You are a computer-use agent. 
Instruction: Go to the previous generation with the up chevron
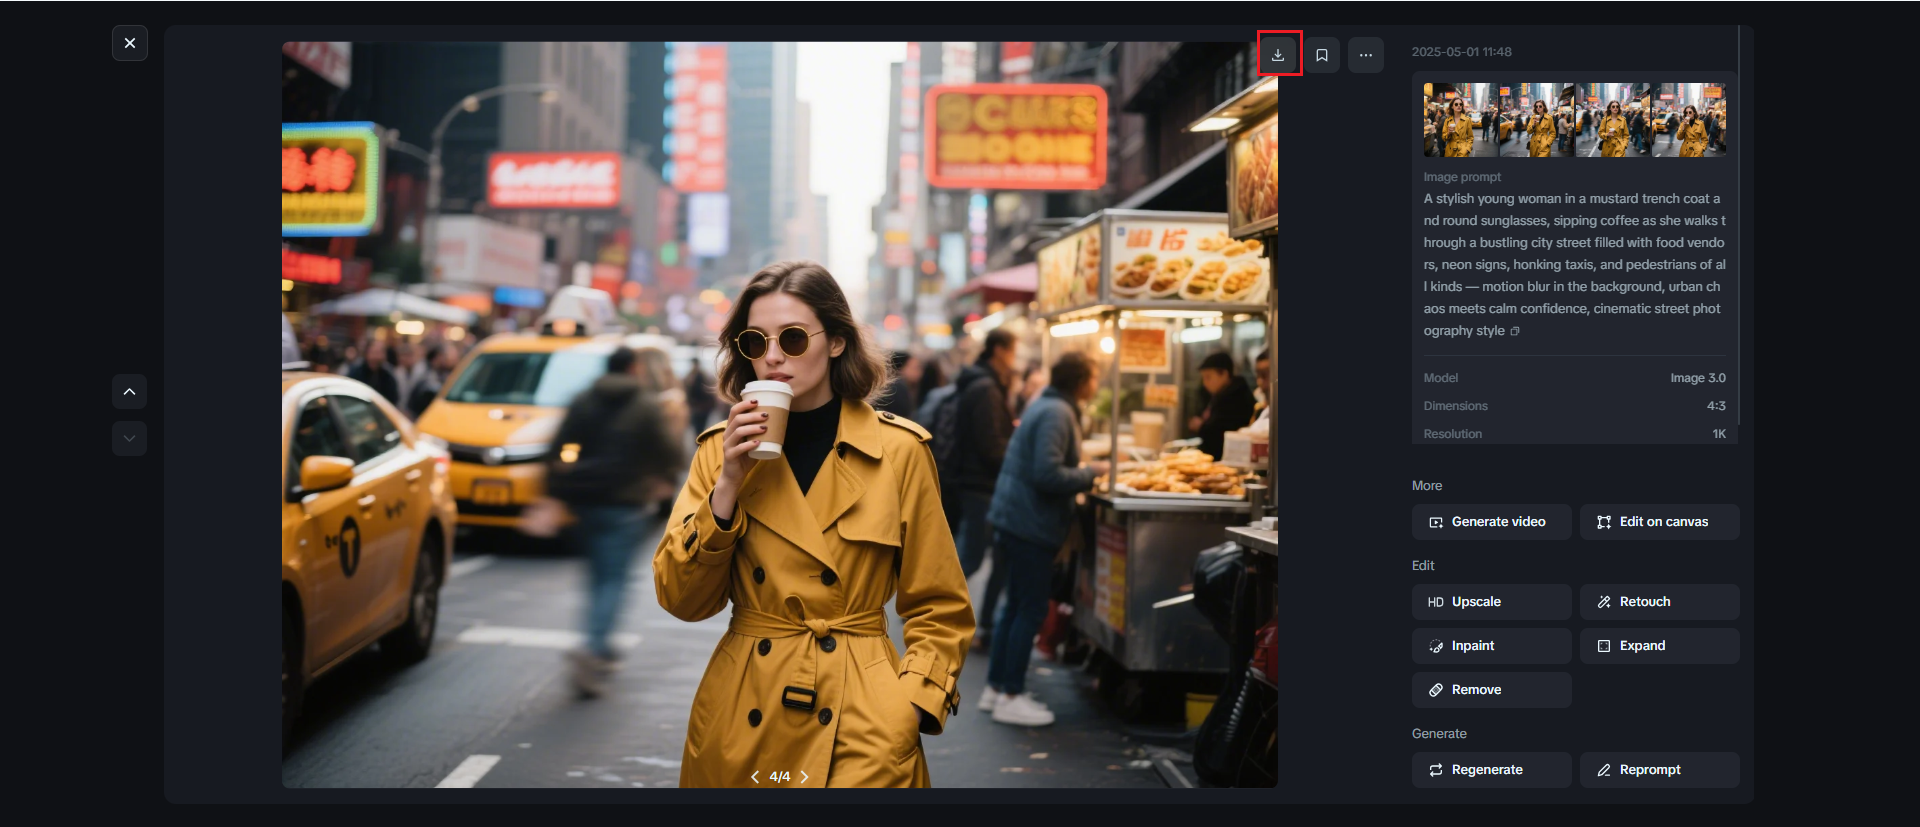(130, 392)
